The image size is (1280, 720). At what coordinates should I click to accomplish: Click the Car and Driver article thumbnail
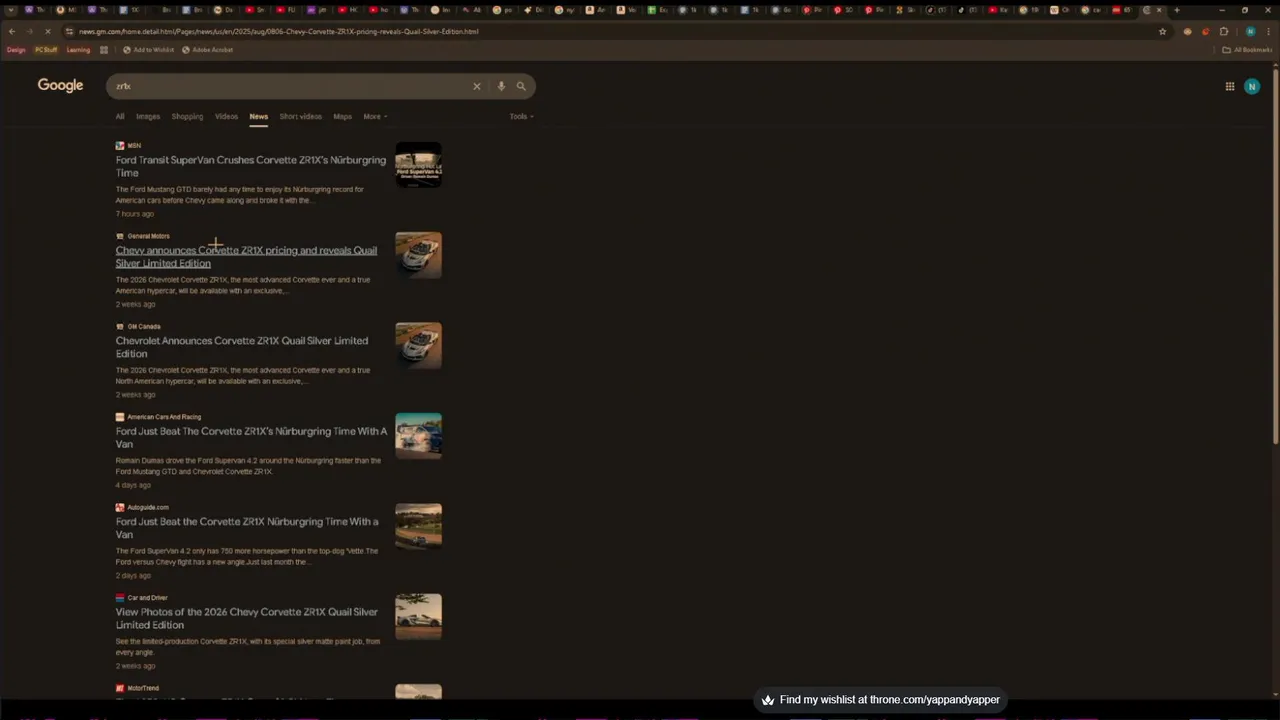[x=418, y=617]
